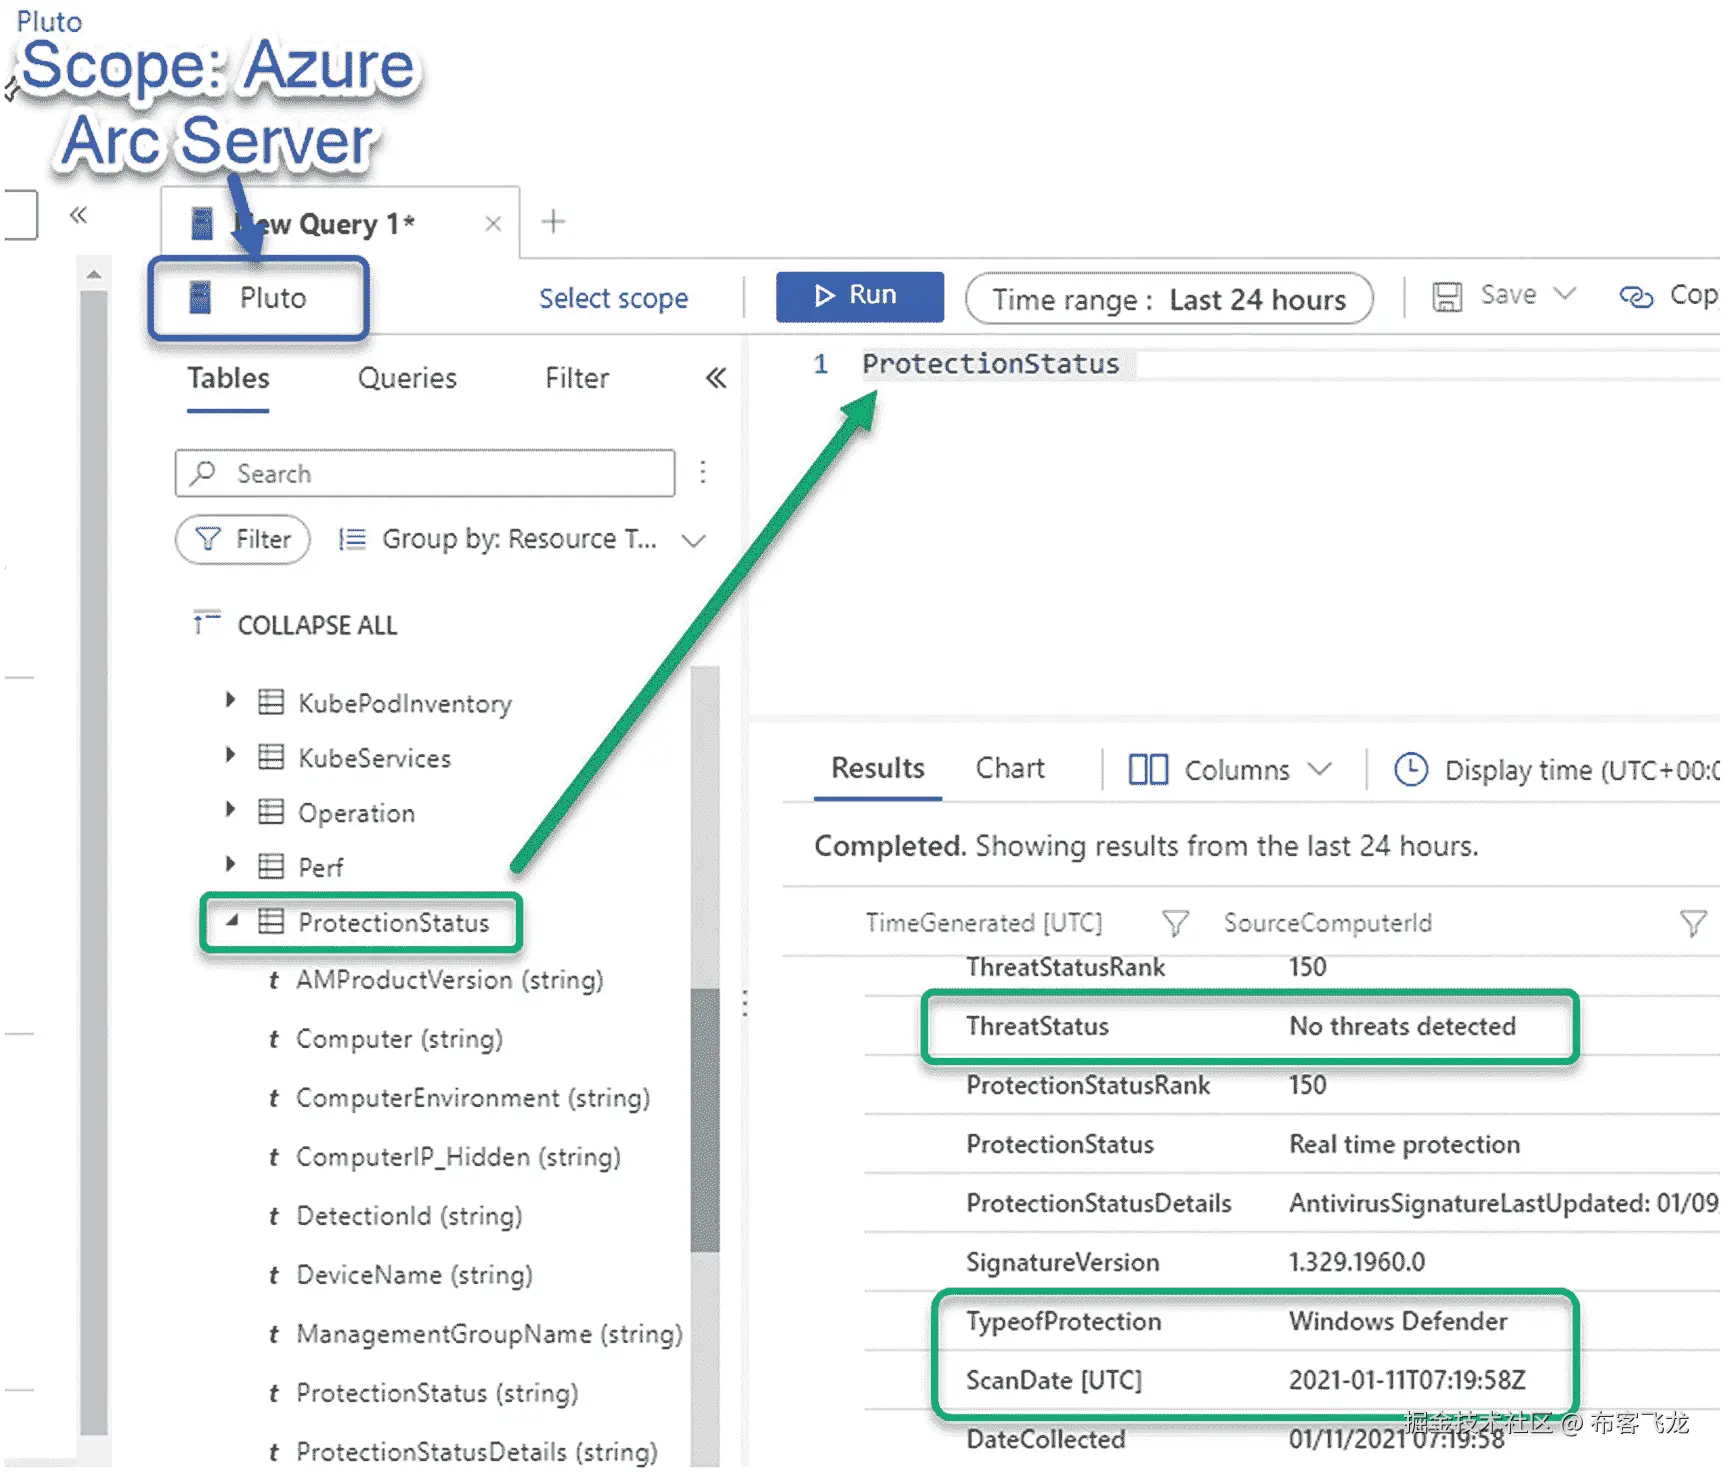Expand the KubePodInventory table
The width and height of the screenshot is (1725, 1472).
point(230,700)
